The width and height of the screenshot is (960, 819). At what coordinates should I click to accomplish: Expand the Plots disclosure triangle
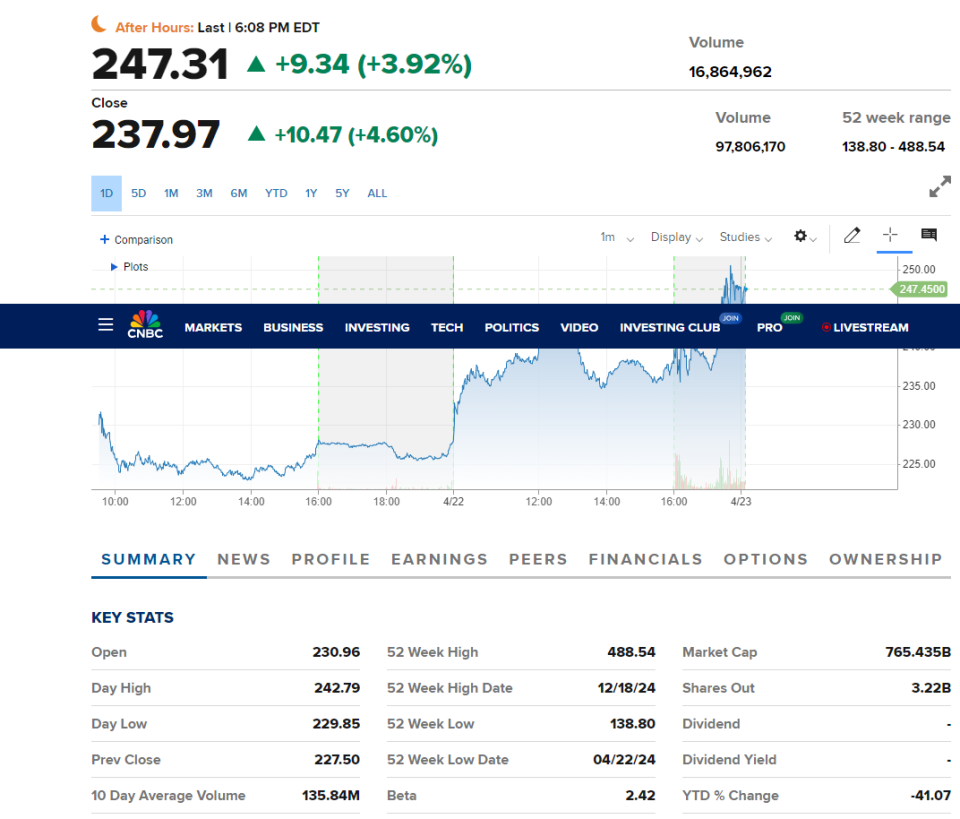114,267
